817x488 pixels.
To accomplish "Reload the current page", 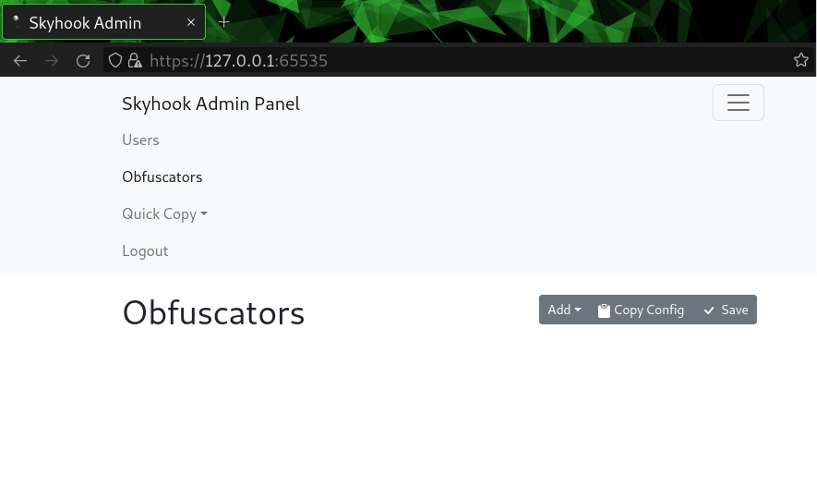I will point(84,61).
